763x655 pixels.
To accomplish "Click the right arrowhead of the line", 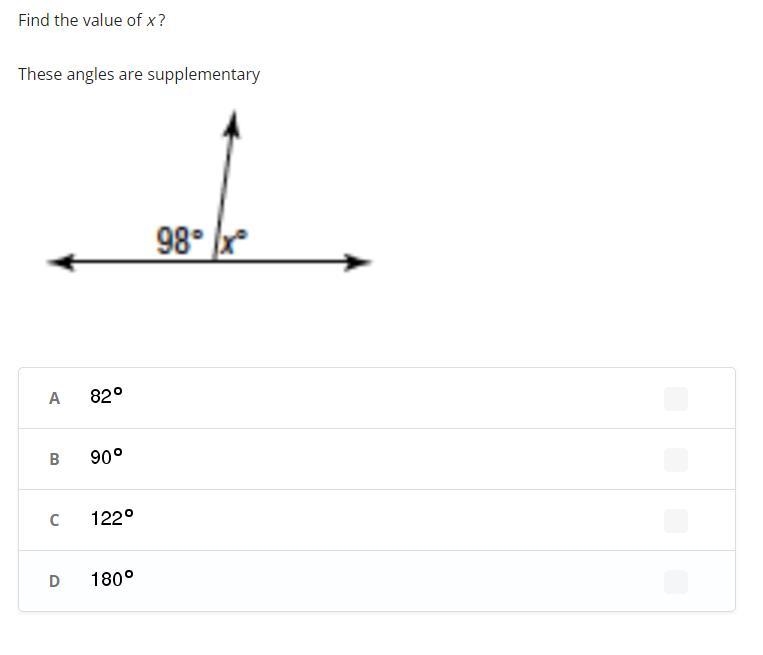I will tap(357, 262).
